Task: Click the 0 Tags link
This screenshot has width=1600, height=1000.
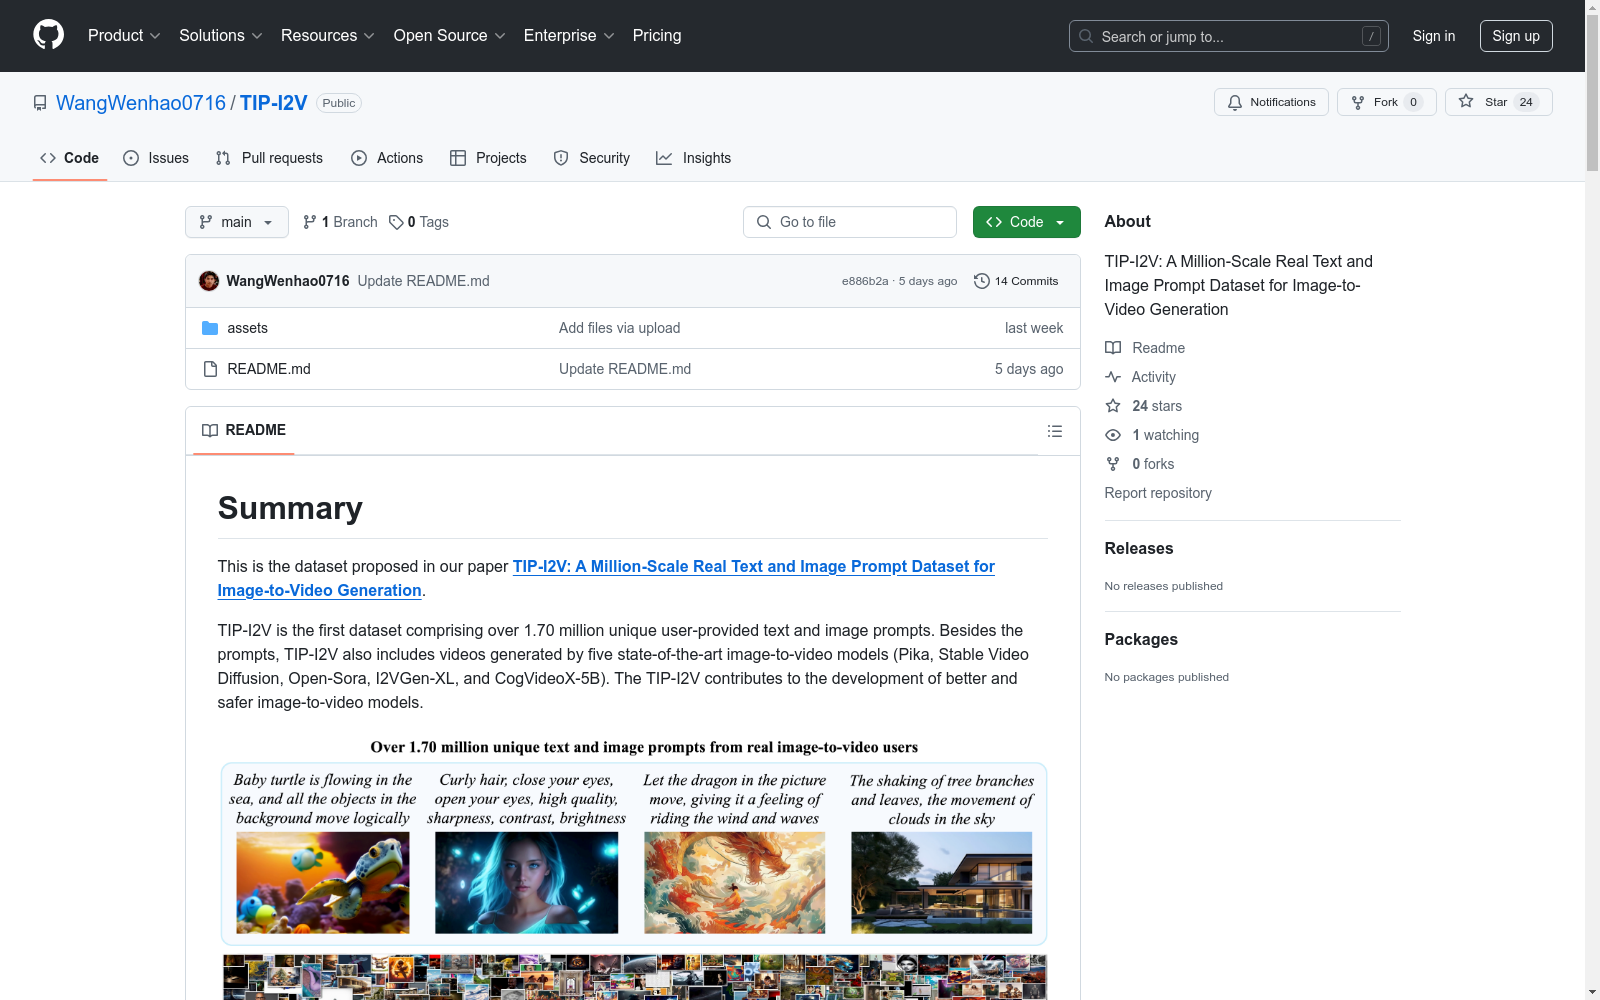Action: click(419, 222)
